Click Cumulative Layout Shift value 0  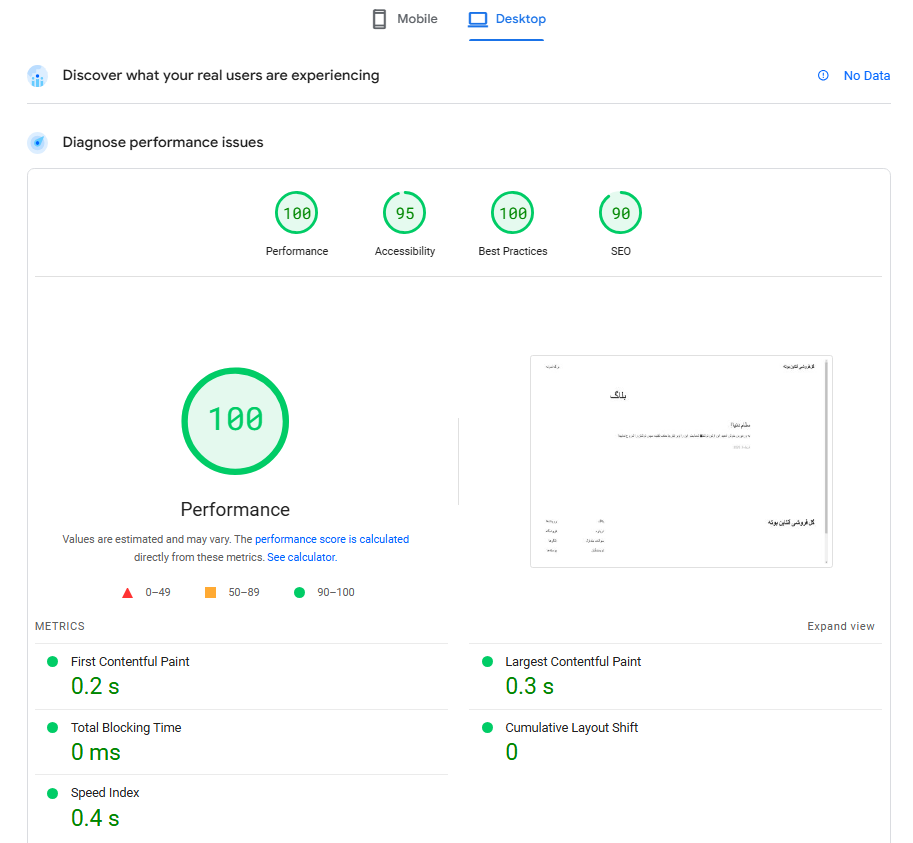click(x=511, y=752)
